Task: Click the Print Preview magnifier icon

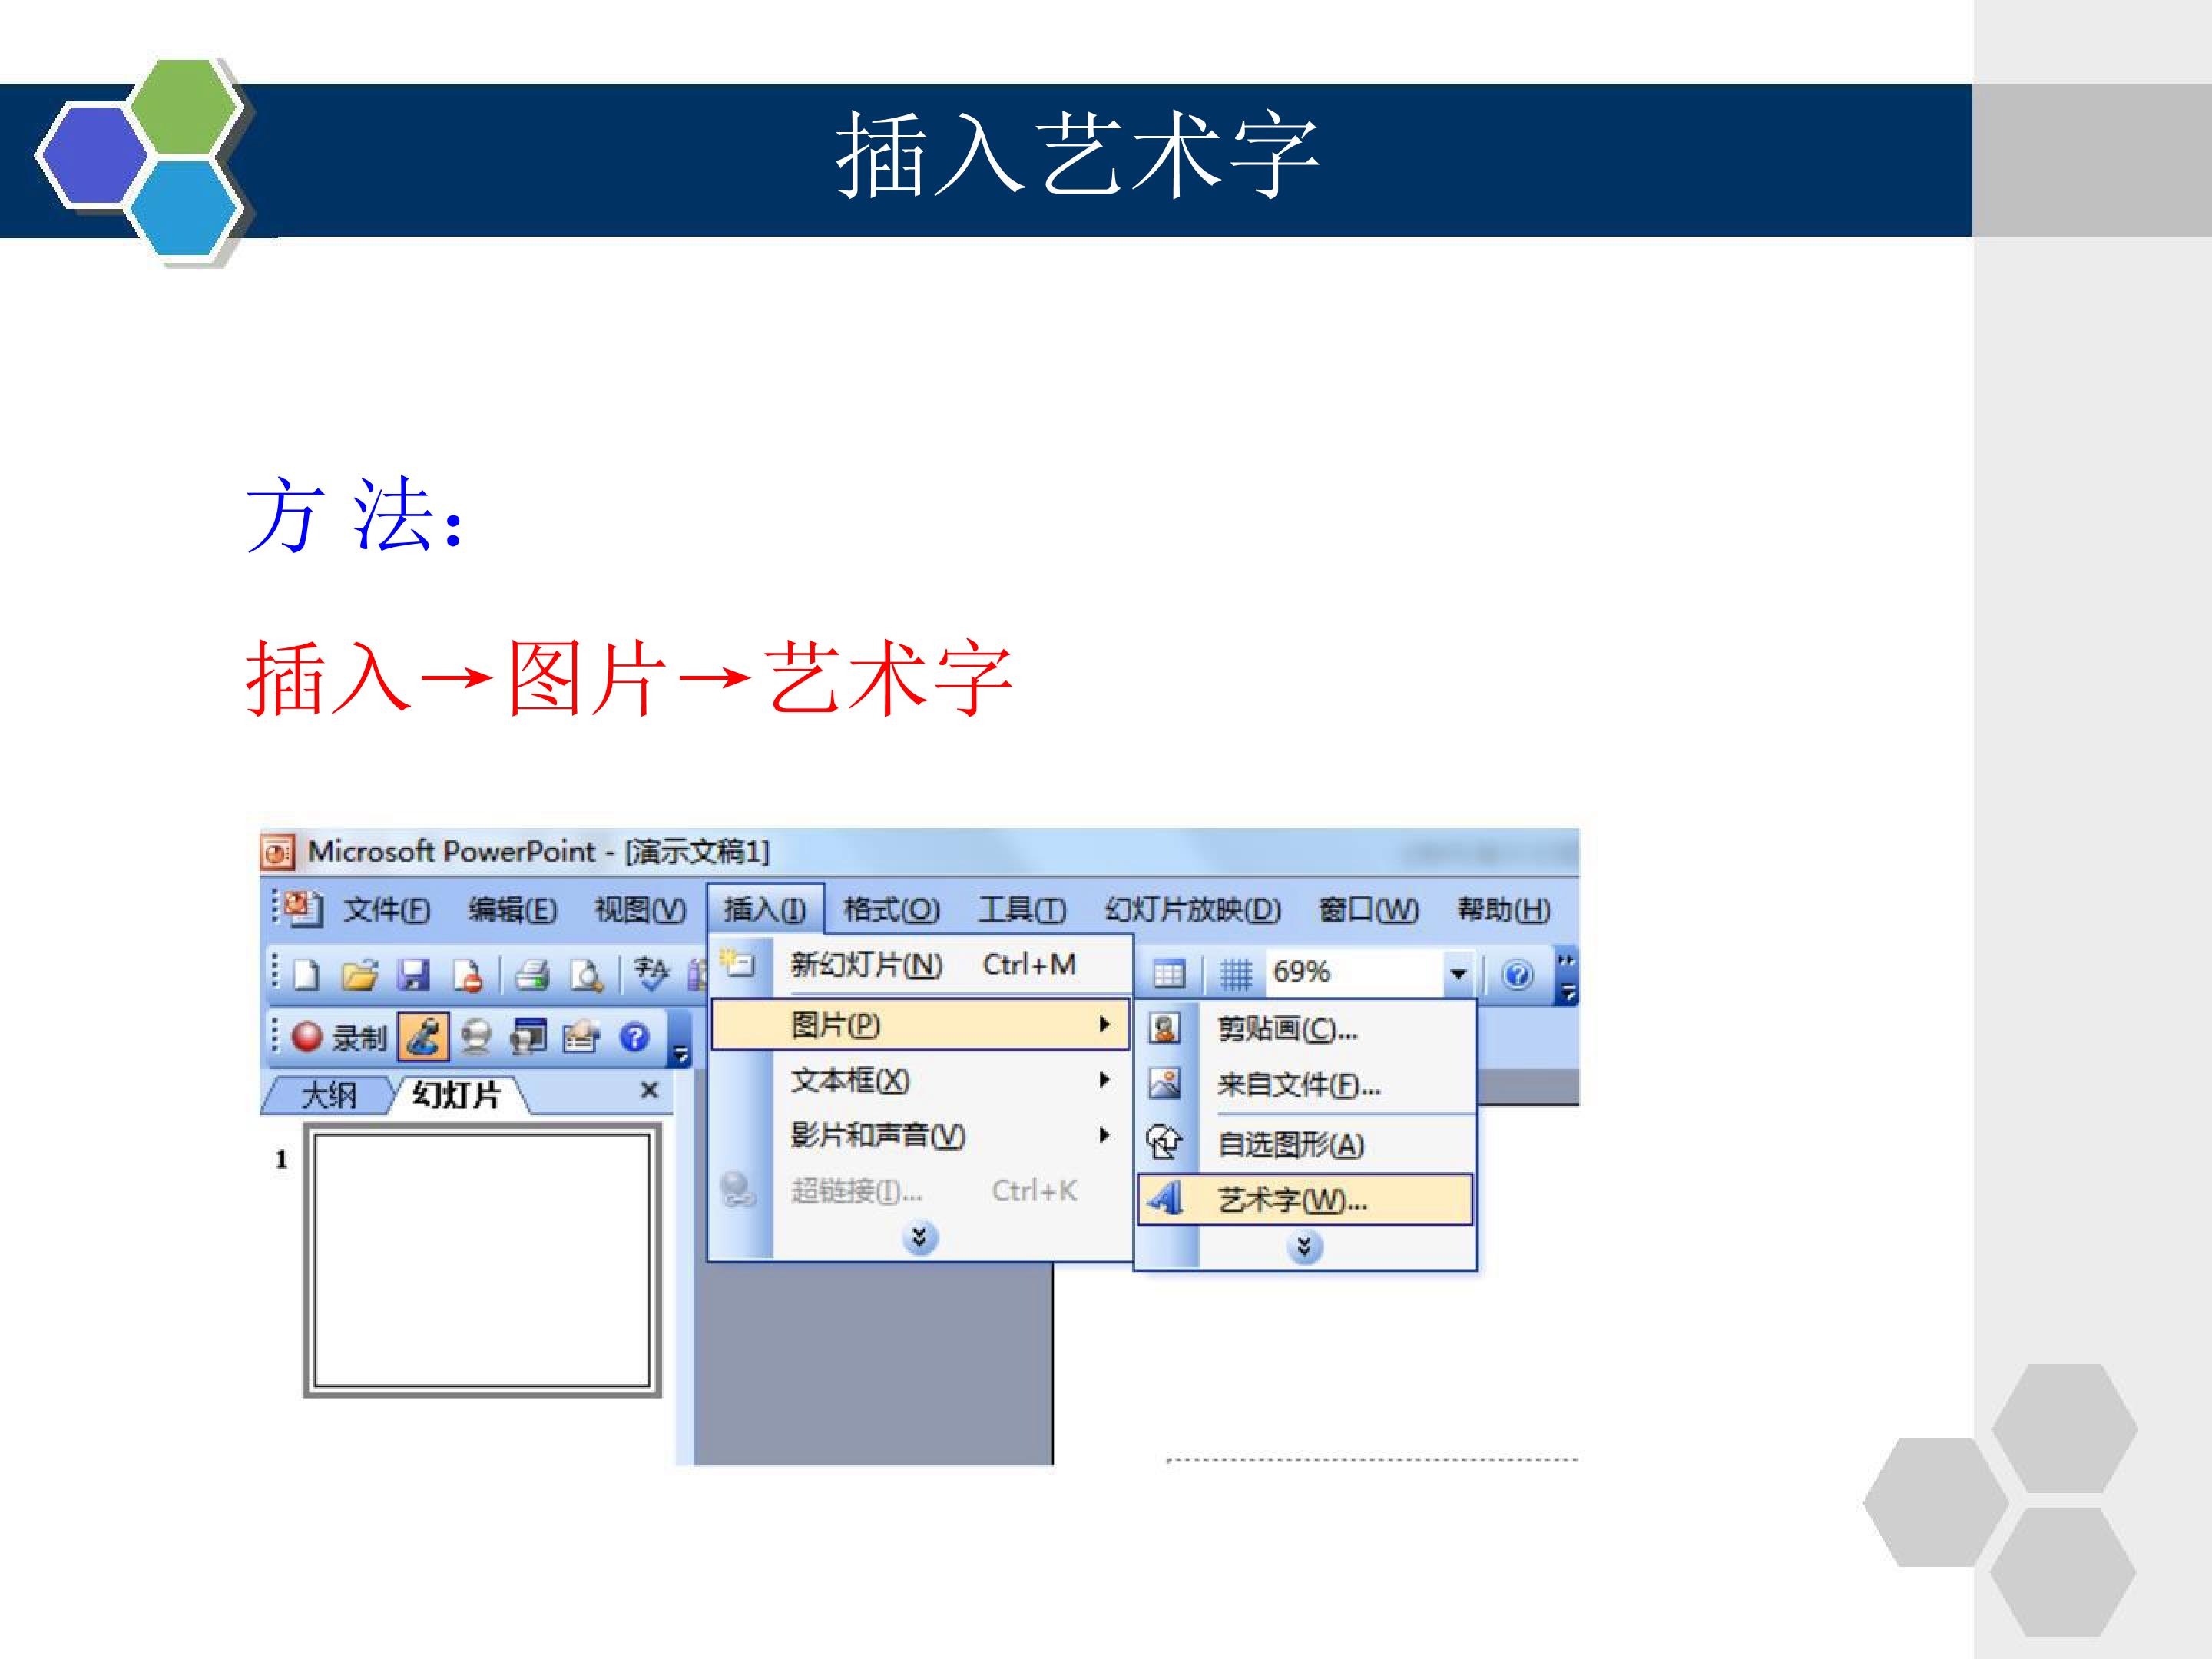Action: click(587, 975)
